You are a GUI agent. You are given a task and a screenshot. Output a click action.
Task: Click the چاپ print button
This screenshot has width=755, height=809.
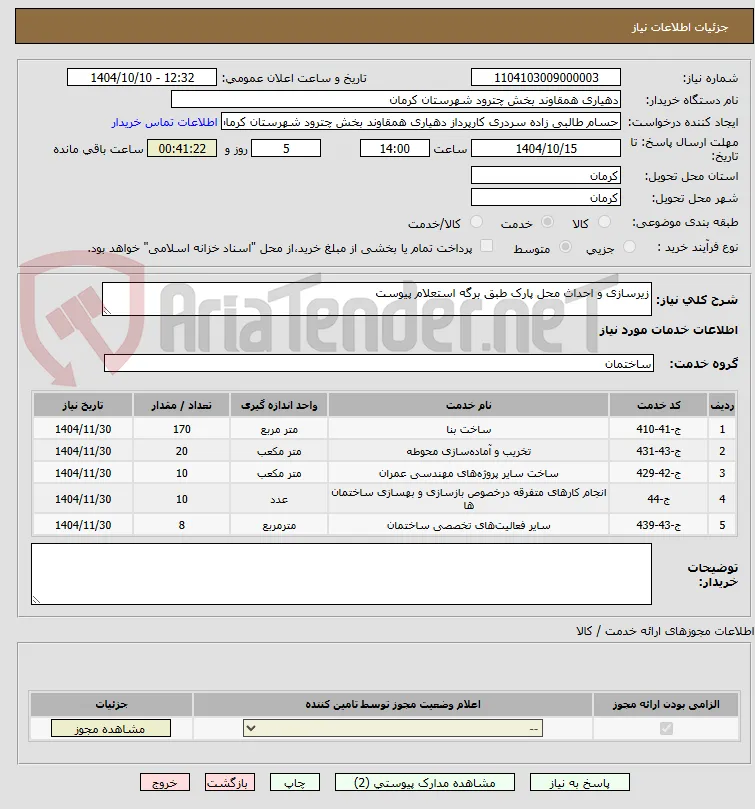click(x=295, y=783)
